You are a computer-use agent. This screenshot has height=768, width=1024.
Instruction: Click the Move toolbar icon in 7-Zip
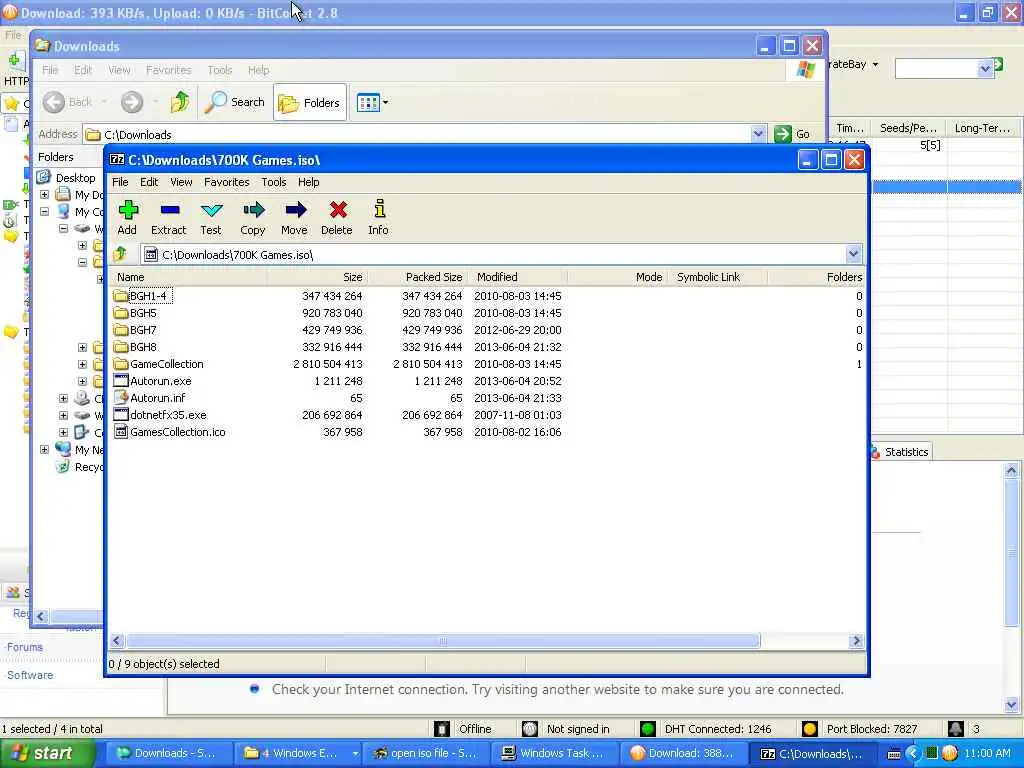pos(295,210)
